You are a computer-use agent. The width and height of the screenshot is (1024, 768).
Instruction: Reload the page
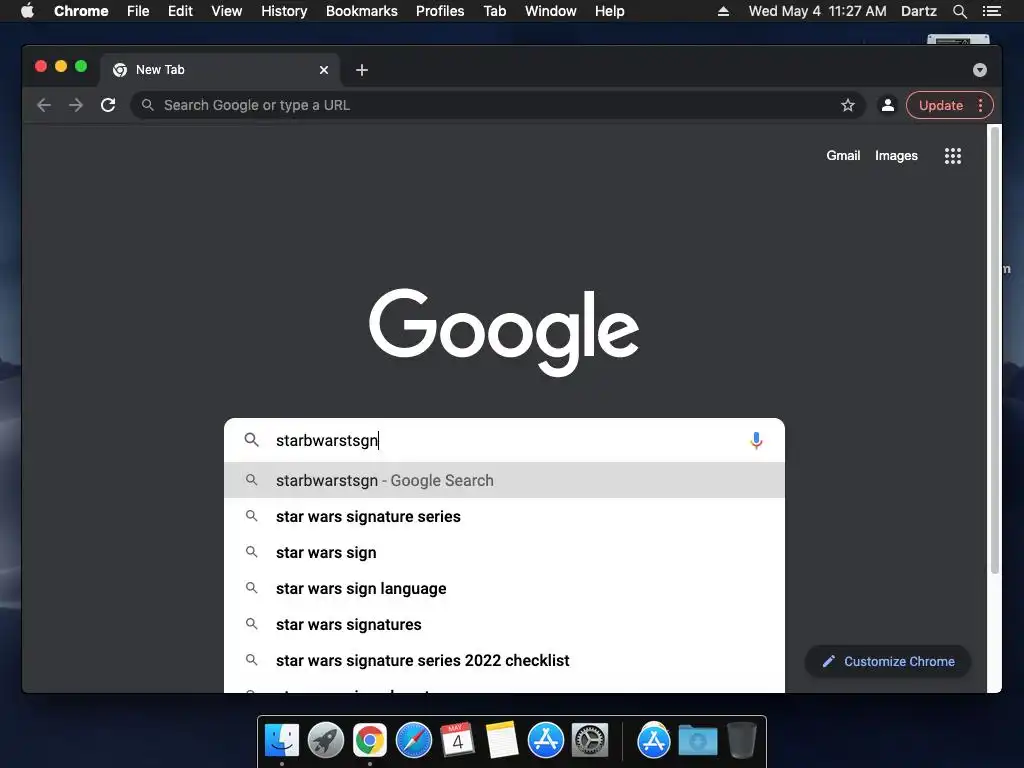[108, 105]
